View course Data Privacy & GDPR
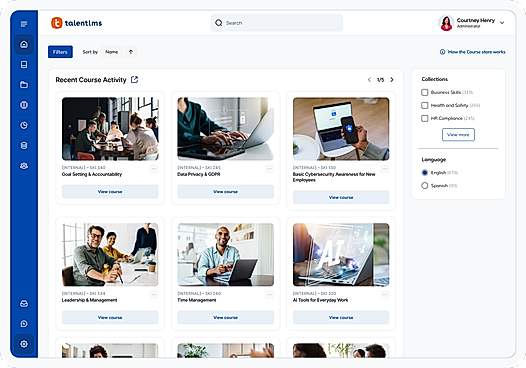The image size is (526, 368). [225, 192]
